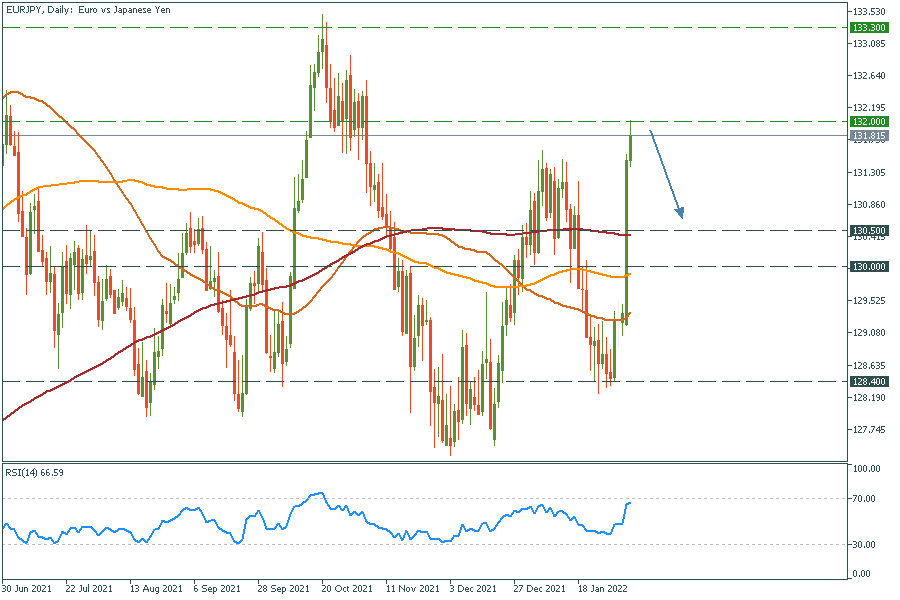Click the green 133.300 price level tag
The height and width of the screenshot is (600, 900).
tap(868, 27)
